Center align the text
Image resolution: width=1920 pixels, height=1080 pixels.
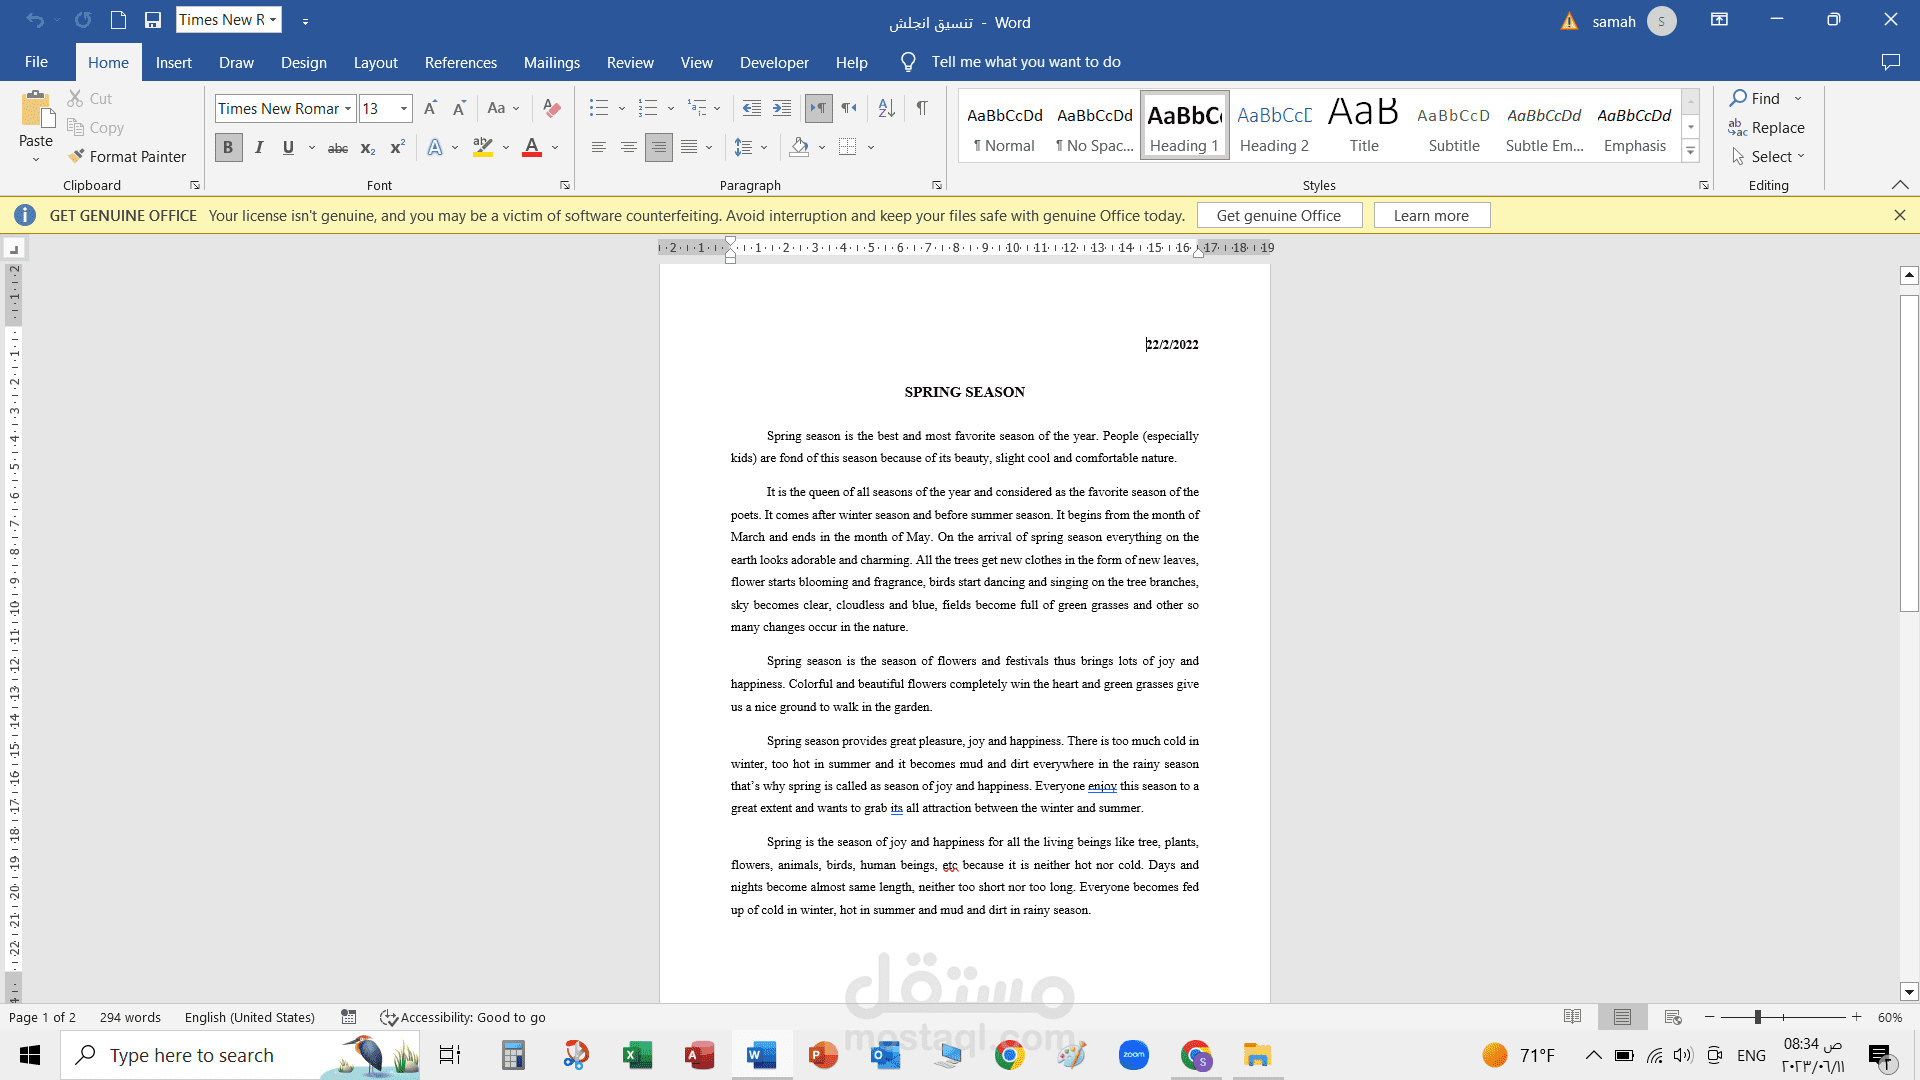point(629,148)
